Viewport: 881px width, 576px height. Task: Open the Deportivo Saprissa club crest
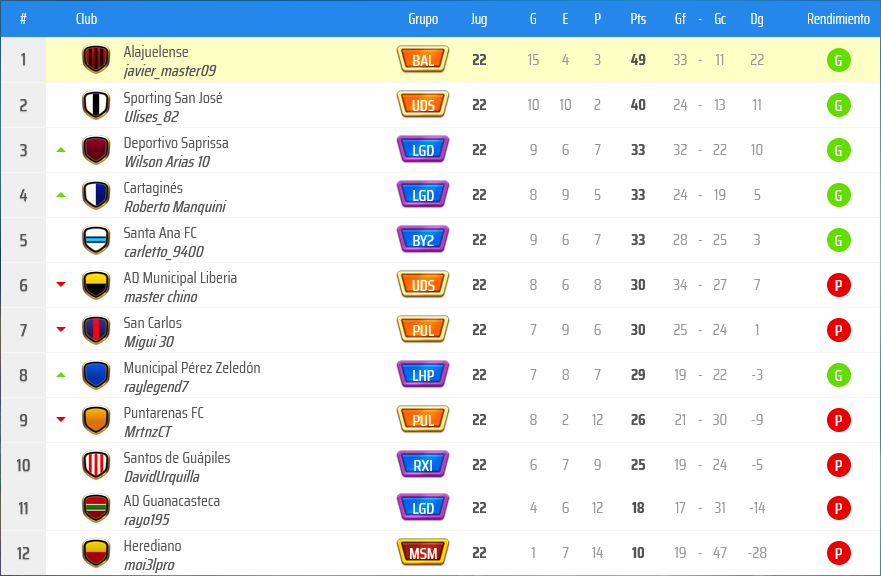coord(95,150)
